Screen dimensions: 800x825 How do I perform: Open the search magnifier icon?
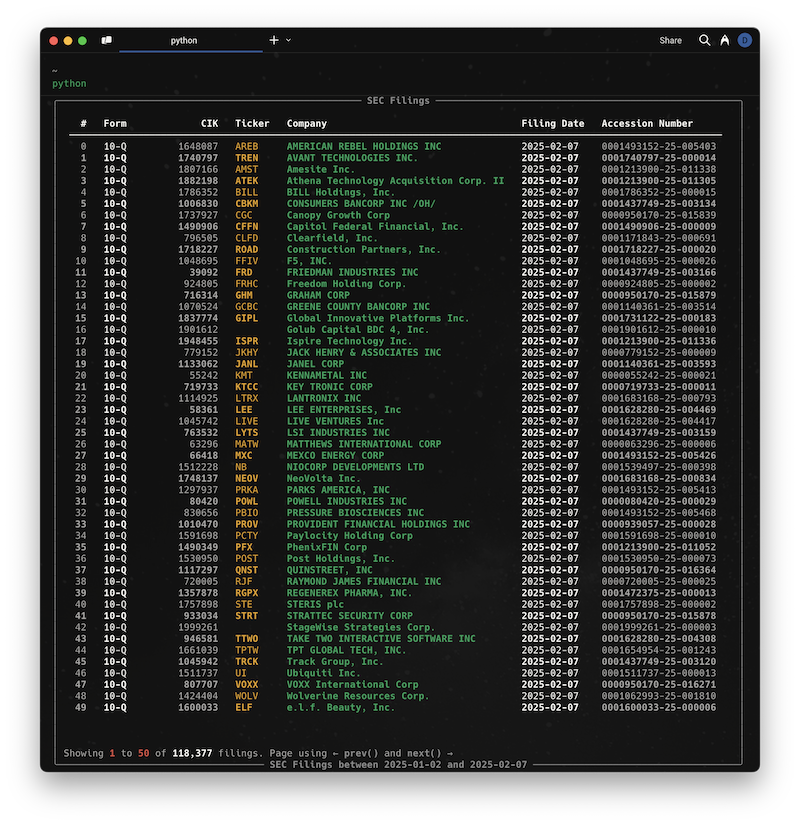pyautogui.click(x=704, y=40)
